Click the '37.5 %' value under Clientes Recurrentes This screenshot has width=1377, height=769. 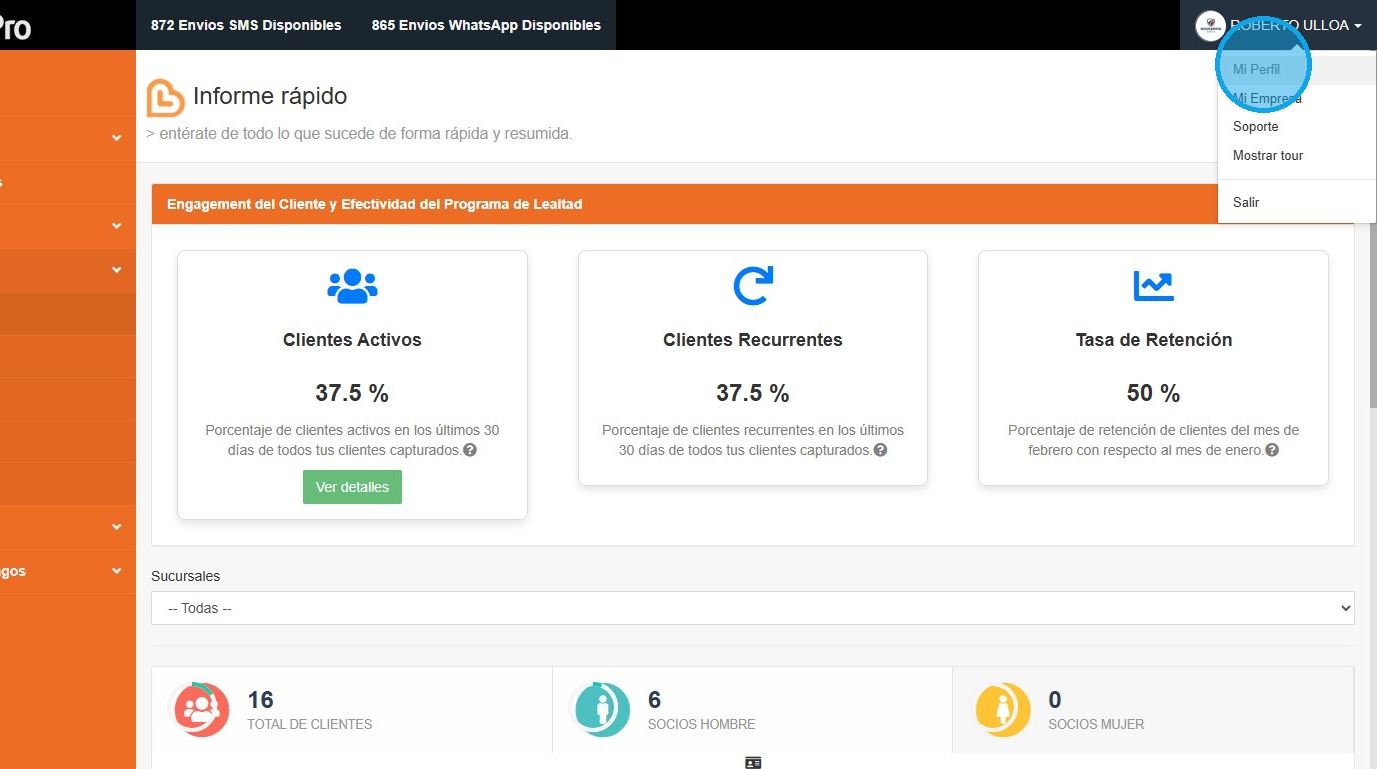pos(753,393)
